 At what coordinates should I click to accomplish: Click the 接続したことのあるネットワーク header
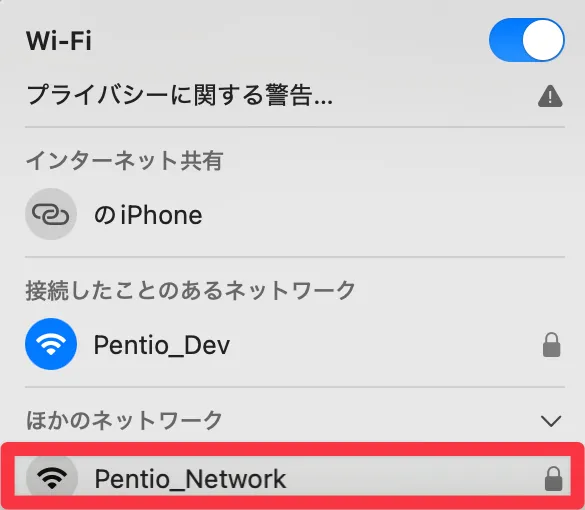[x=190, y=290]
